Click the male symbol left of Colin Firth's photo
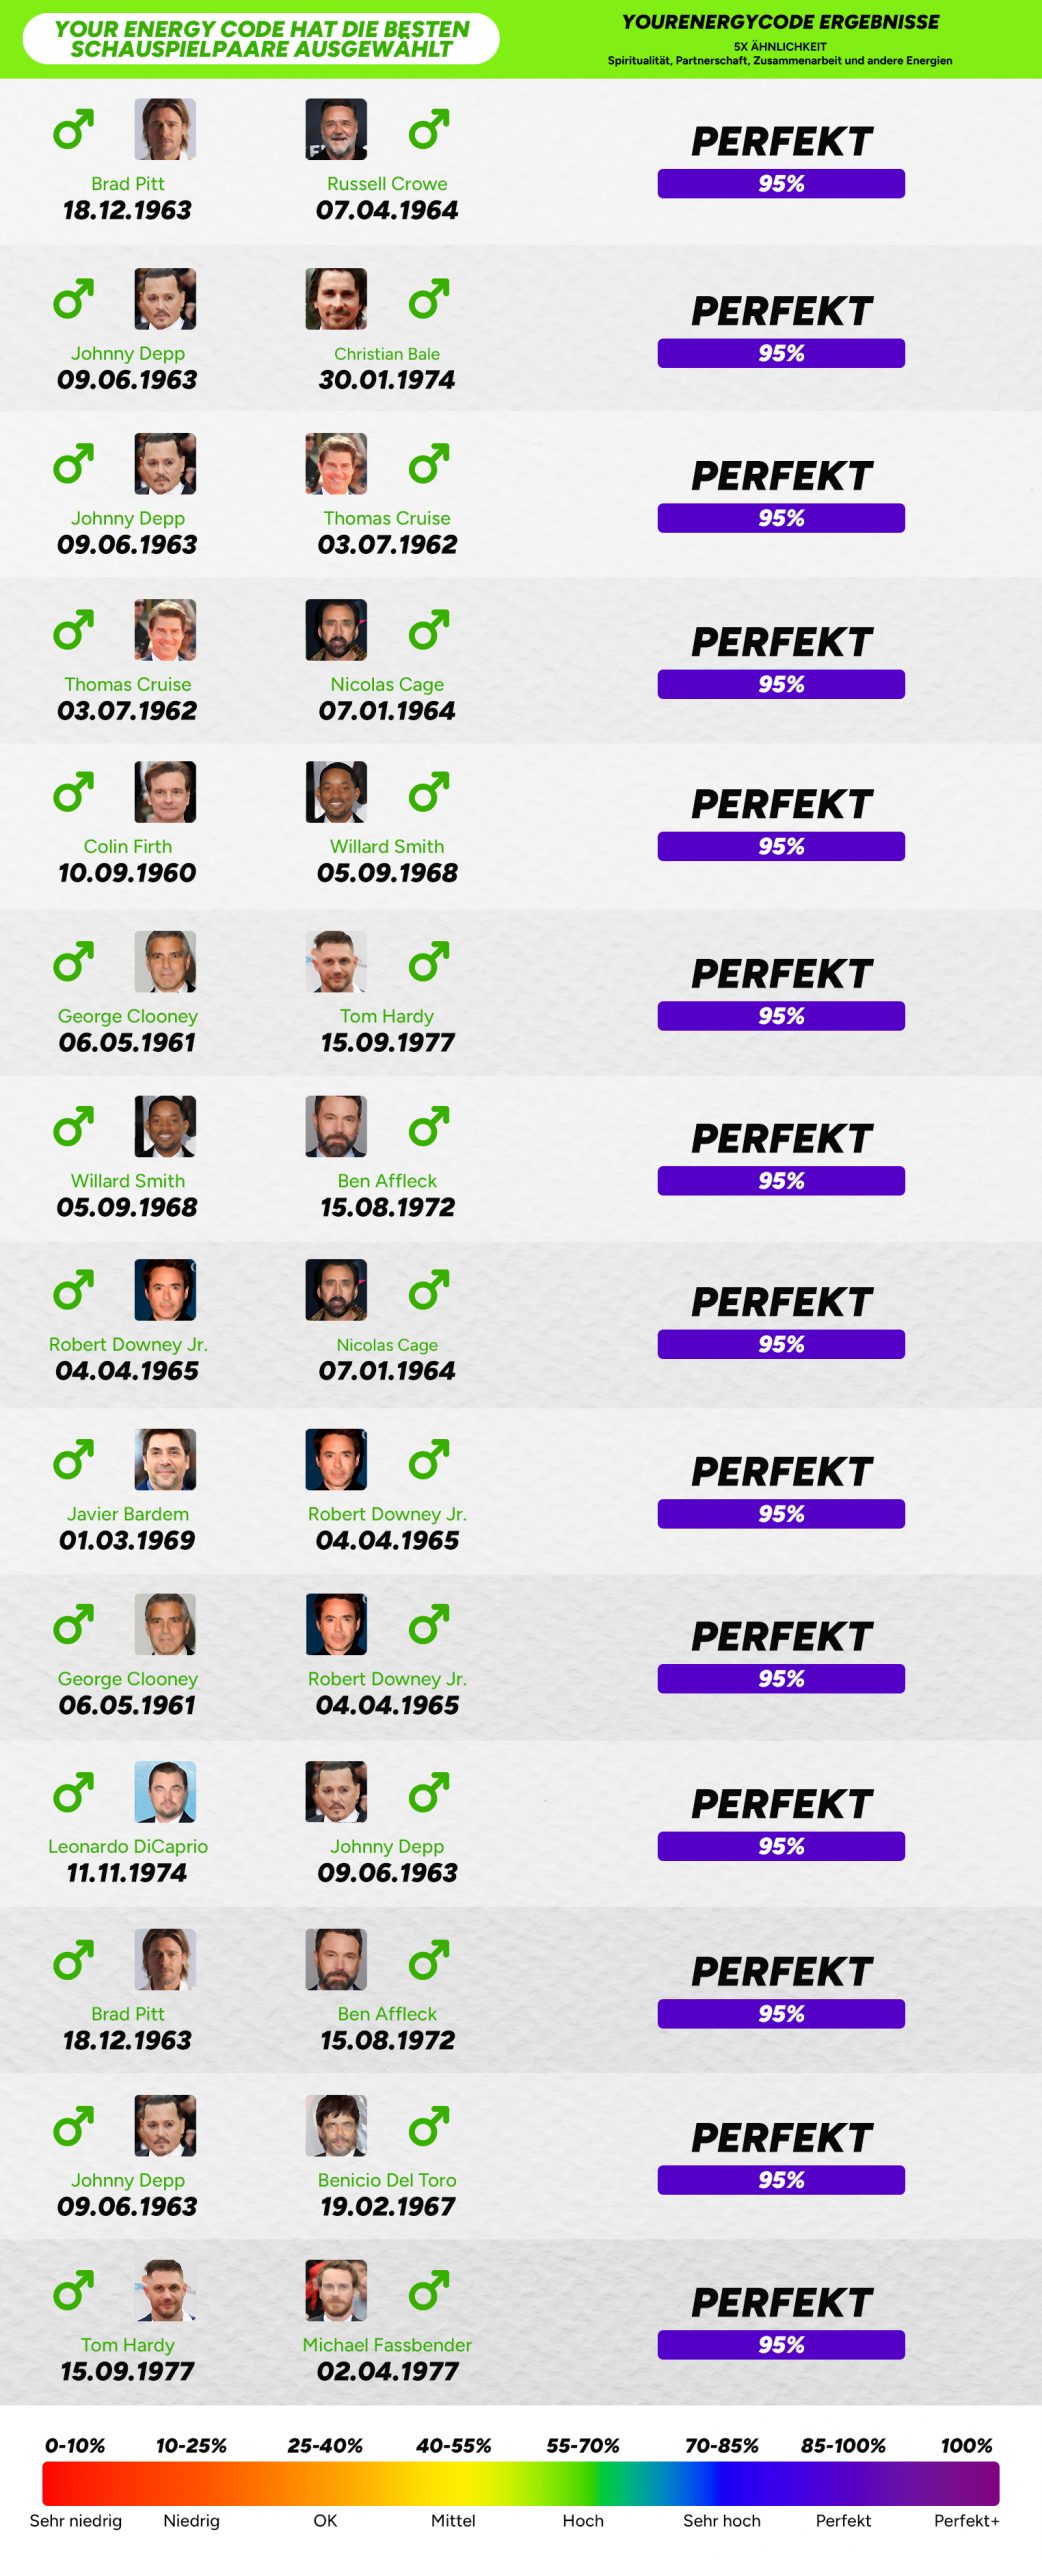The width and height of the screenshot is (1042, 2560). (x=74, y=792)
